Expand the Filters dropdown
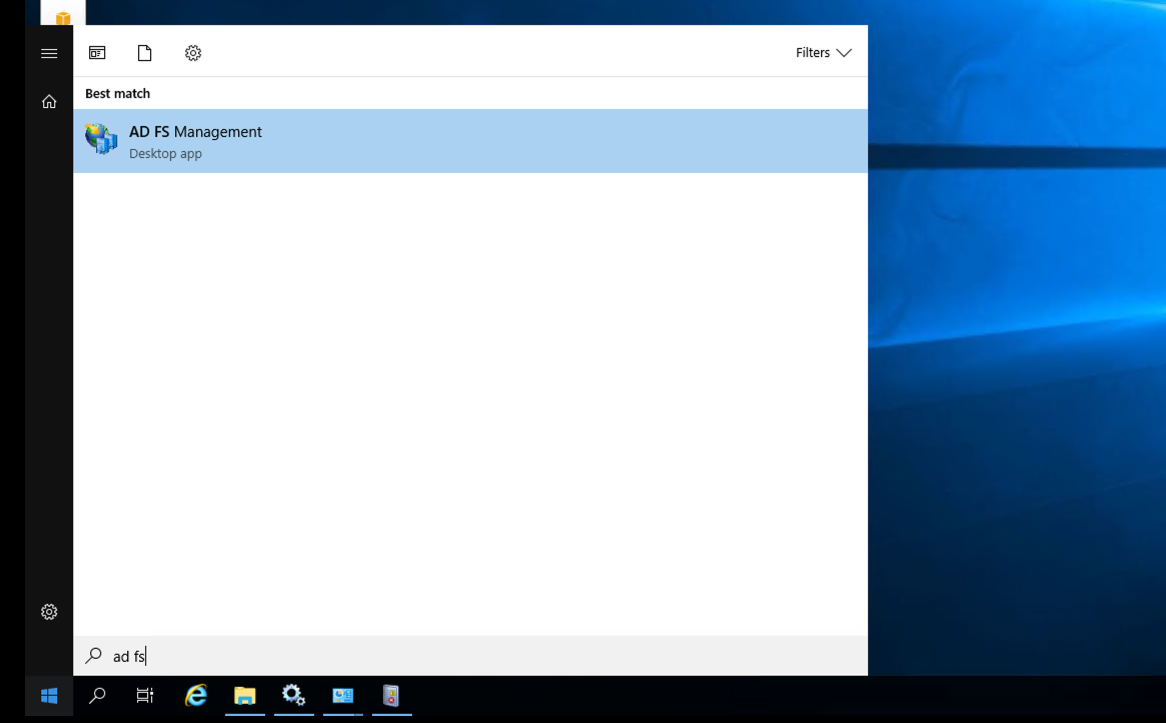1166x723 pixels. [823, 53]
